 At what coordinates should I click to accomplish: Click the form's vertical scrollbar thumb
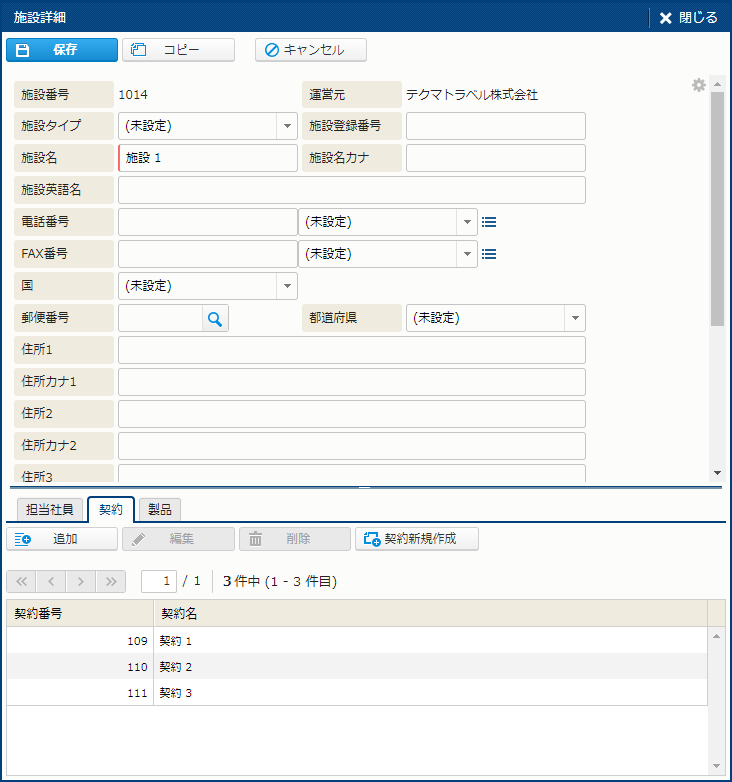pos(717,210)
